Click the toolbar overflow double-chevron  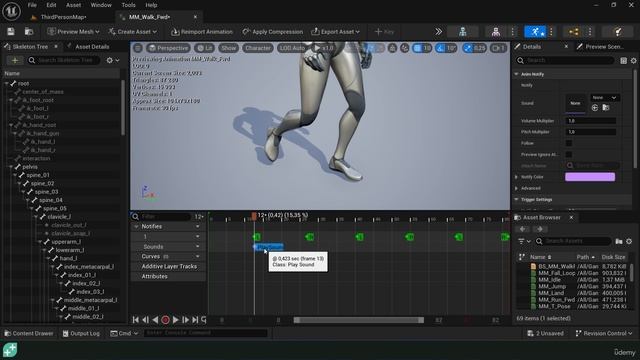tap(438, 31)
